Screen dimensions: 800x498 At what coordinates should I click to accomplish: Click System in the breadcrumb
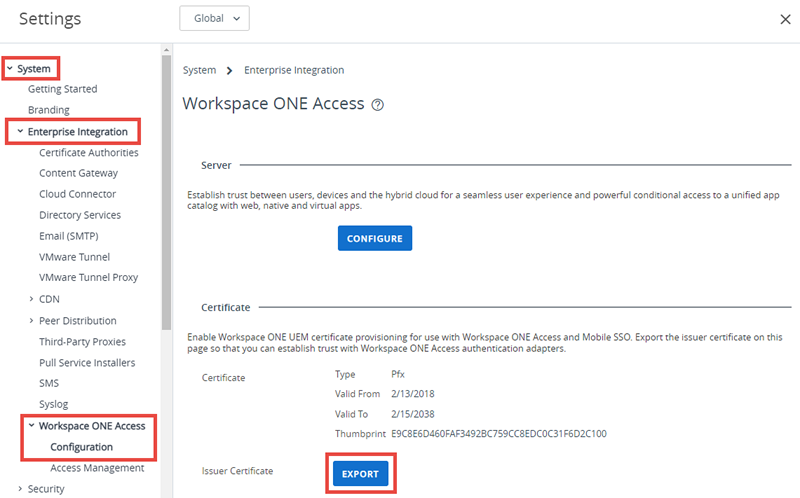click(199, 70)
